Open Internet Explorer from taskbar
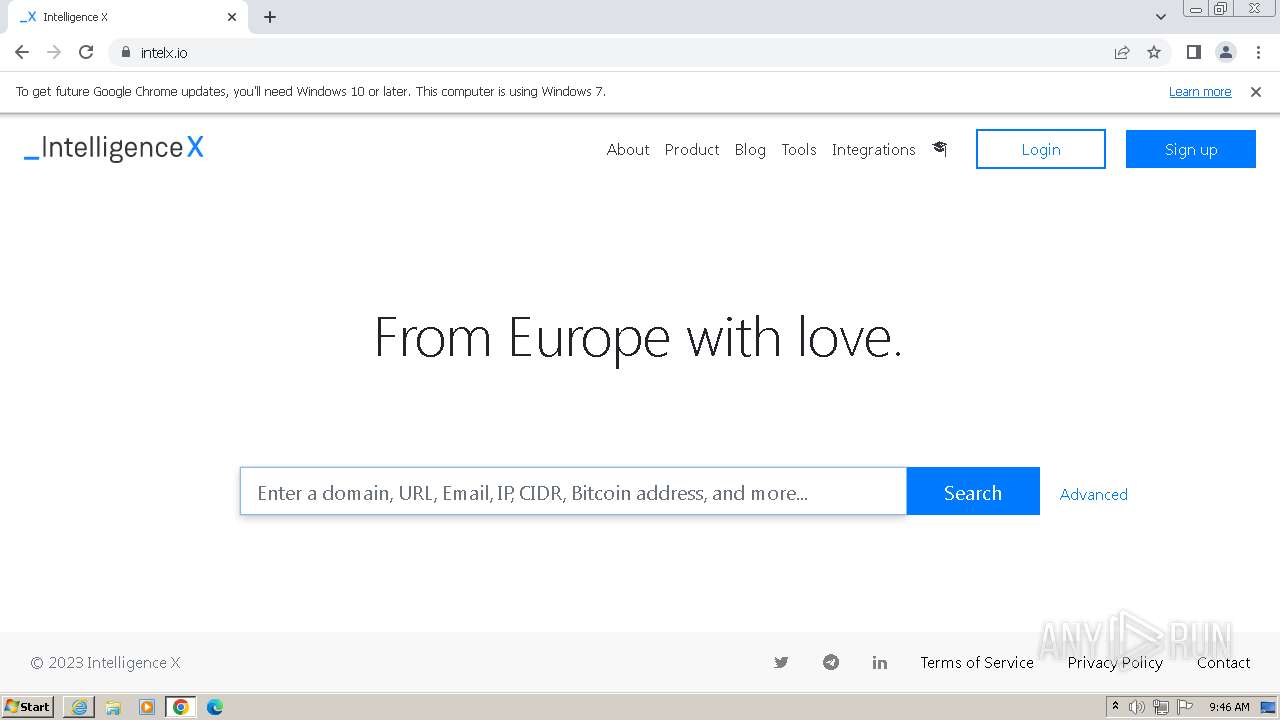Image resolution: width=1280 pixels, height=720 pixels. pyautogui.click(x=79, y=707)
